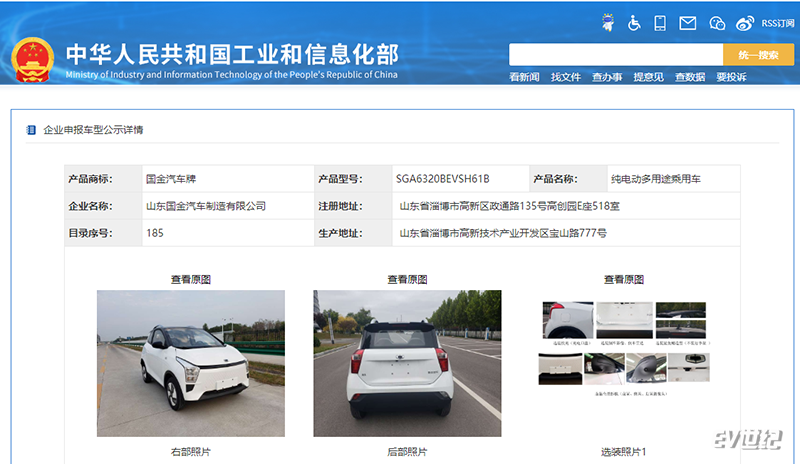Viewport: 800px width, 464px height.
Task: Click the 企业申报车型公示详情 heading
Action: click(x=93, y=130)
